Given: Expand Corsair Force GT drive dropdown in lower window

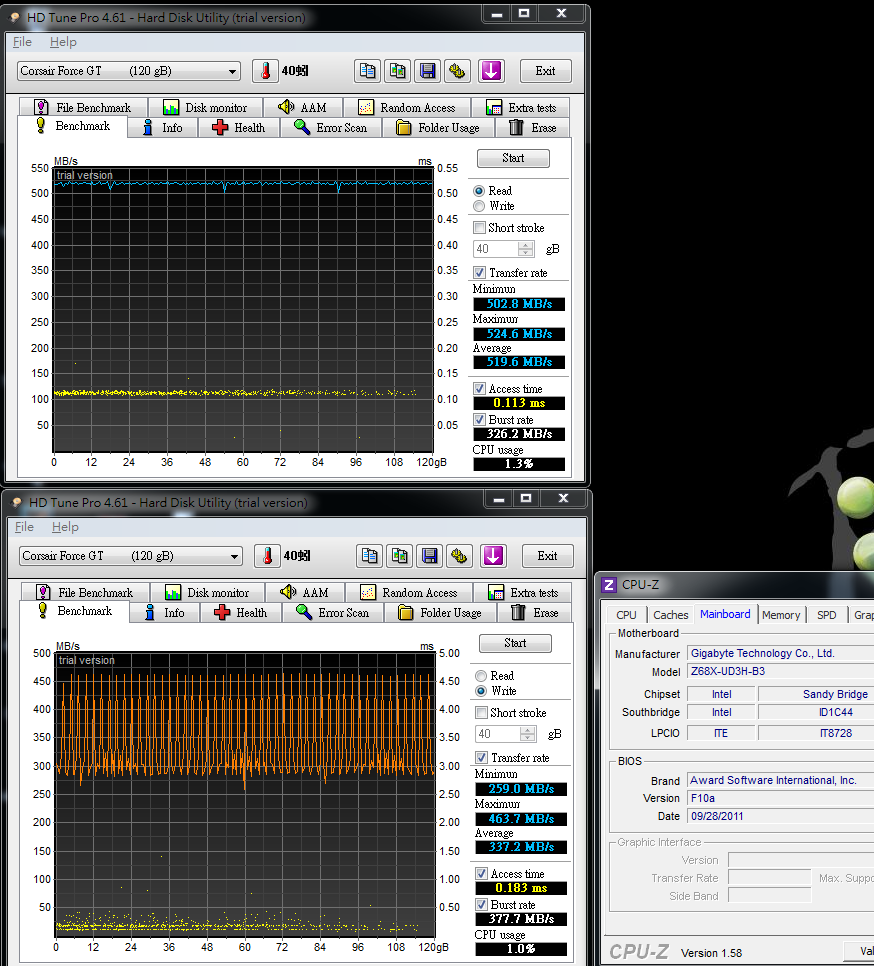Looking at the screenshot, I should 233,556.
